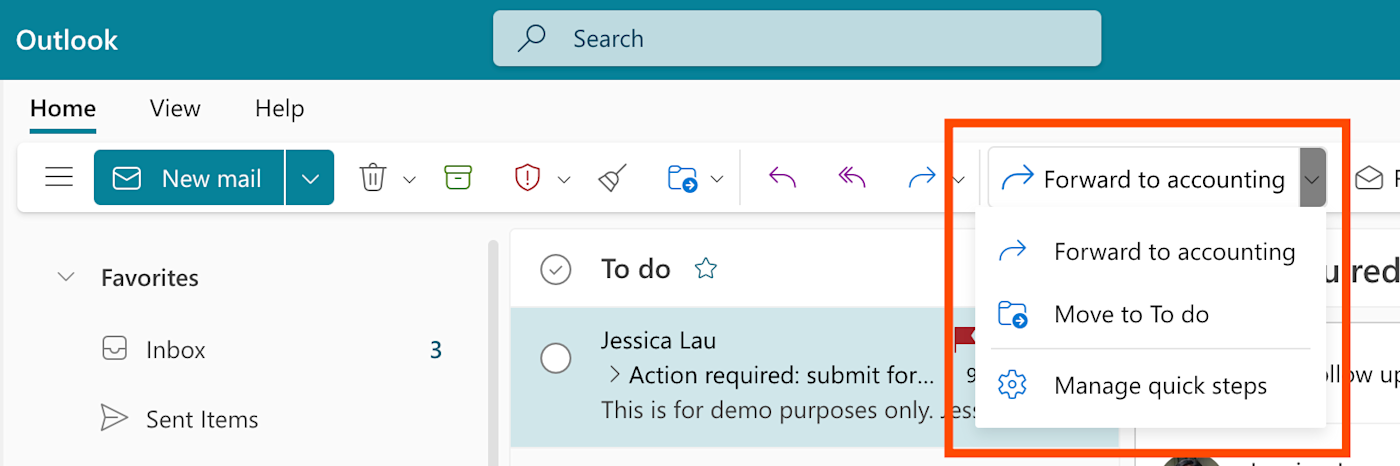Click the gear icon beside Manage quick steps
The width and height of the screenshot is (1400, 466).
coord(1013,385)
